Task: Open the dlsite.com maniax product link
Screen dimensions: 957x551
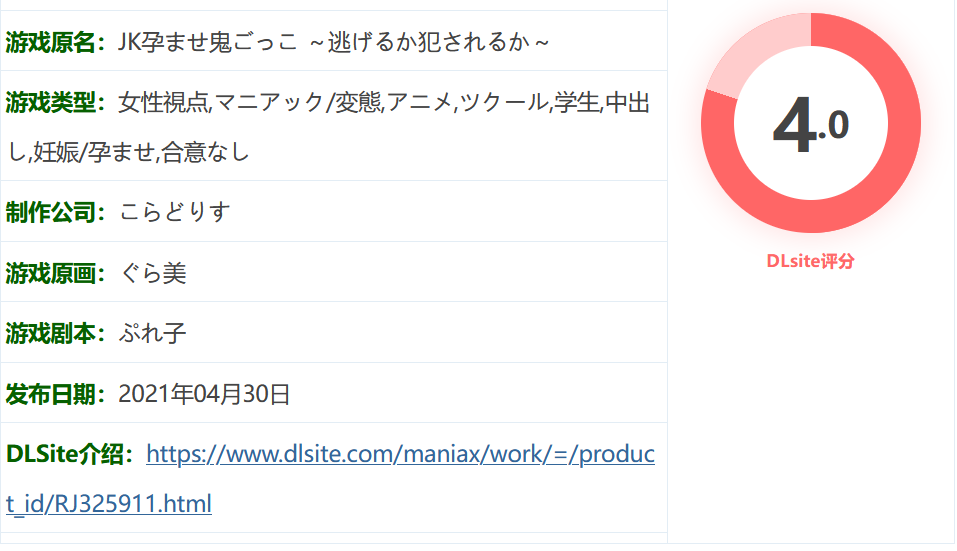Action: (400, 455)
